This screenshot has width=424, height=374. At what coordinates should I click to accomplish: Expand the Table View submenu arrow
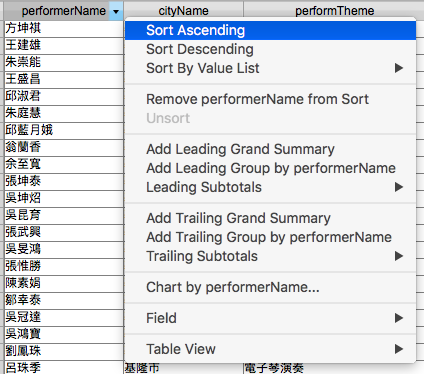tap(399, 349)
